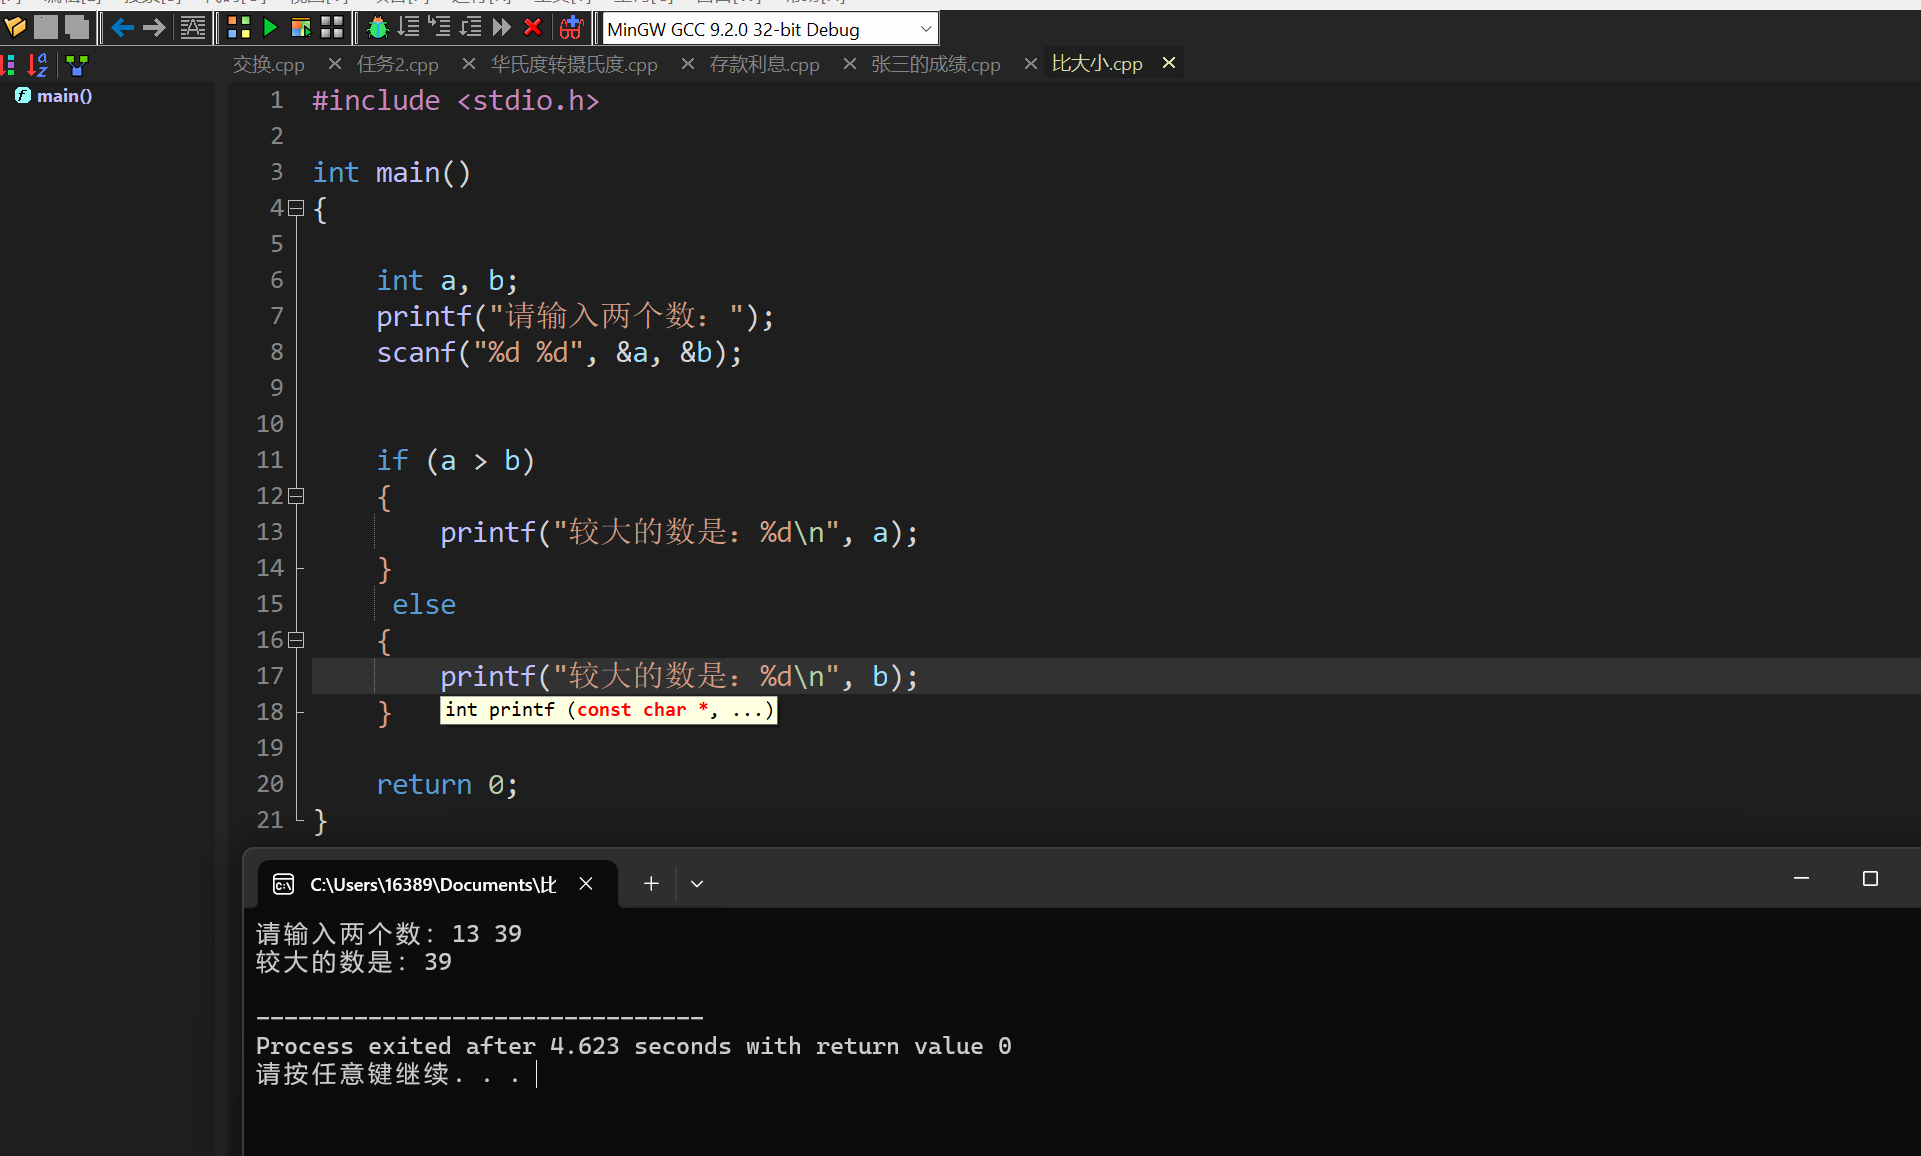1921x1156 pixels.
Task: Click the back navigation arrow
Action: 122,28
